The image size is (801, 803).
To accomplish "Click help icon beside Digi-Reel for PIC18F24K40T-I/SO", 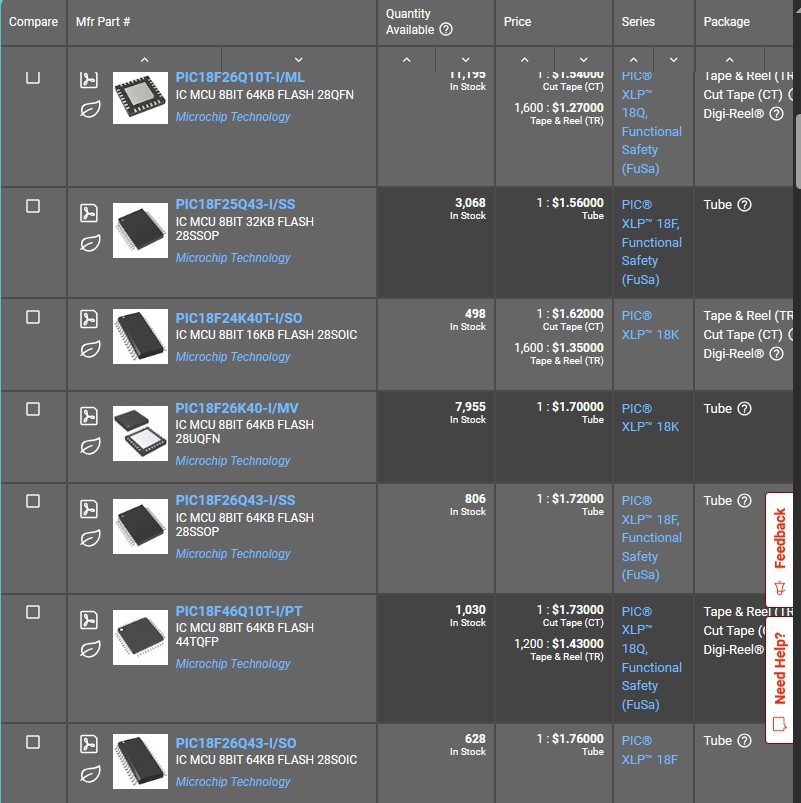I will 776,353.
